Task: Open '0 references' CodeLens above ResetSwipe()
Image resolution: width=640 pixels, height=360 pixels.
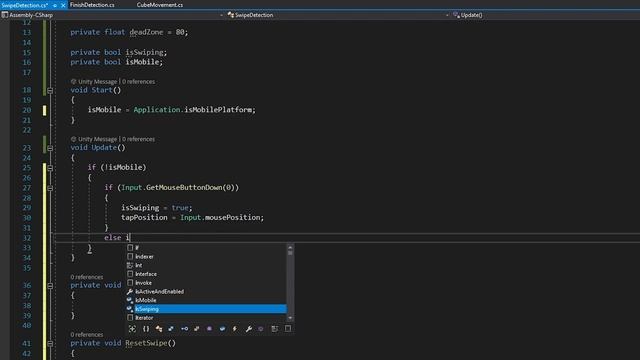Action: coord(87,335)
